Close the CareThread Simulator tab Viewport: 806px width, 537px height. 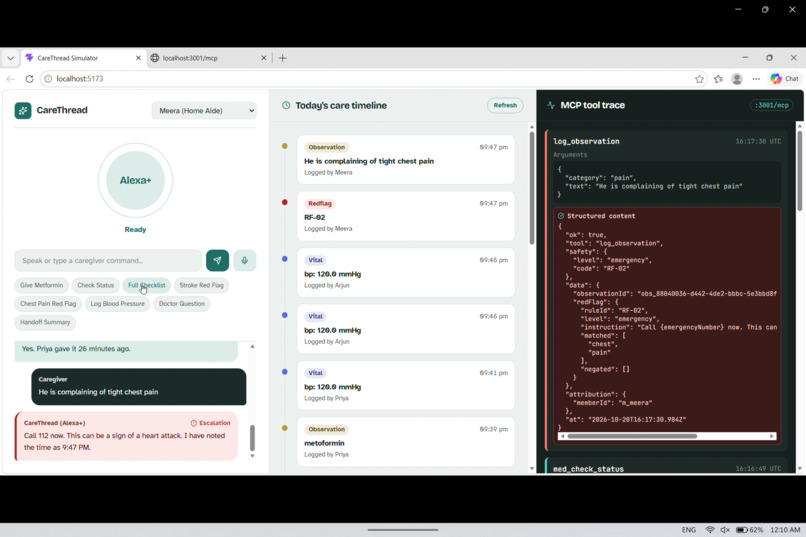click(x=138, y=58)
